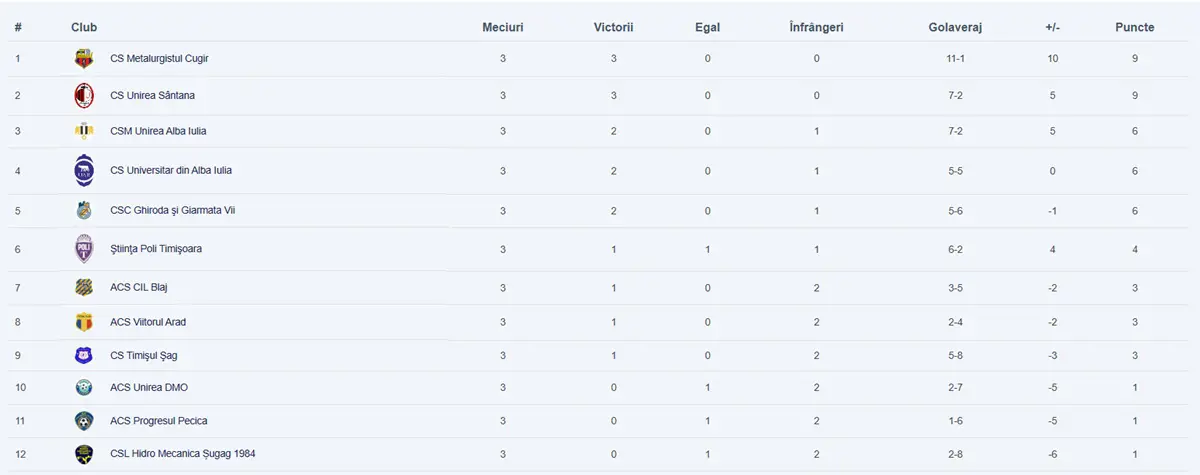Sort table by the Puncte column header
The image size is (1200, 475).
pos(1135,27)
